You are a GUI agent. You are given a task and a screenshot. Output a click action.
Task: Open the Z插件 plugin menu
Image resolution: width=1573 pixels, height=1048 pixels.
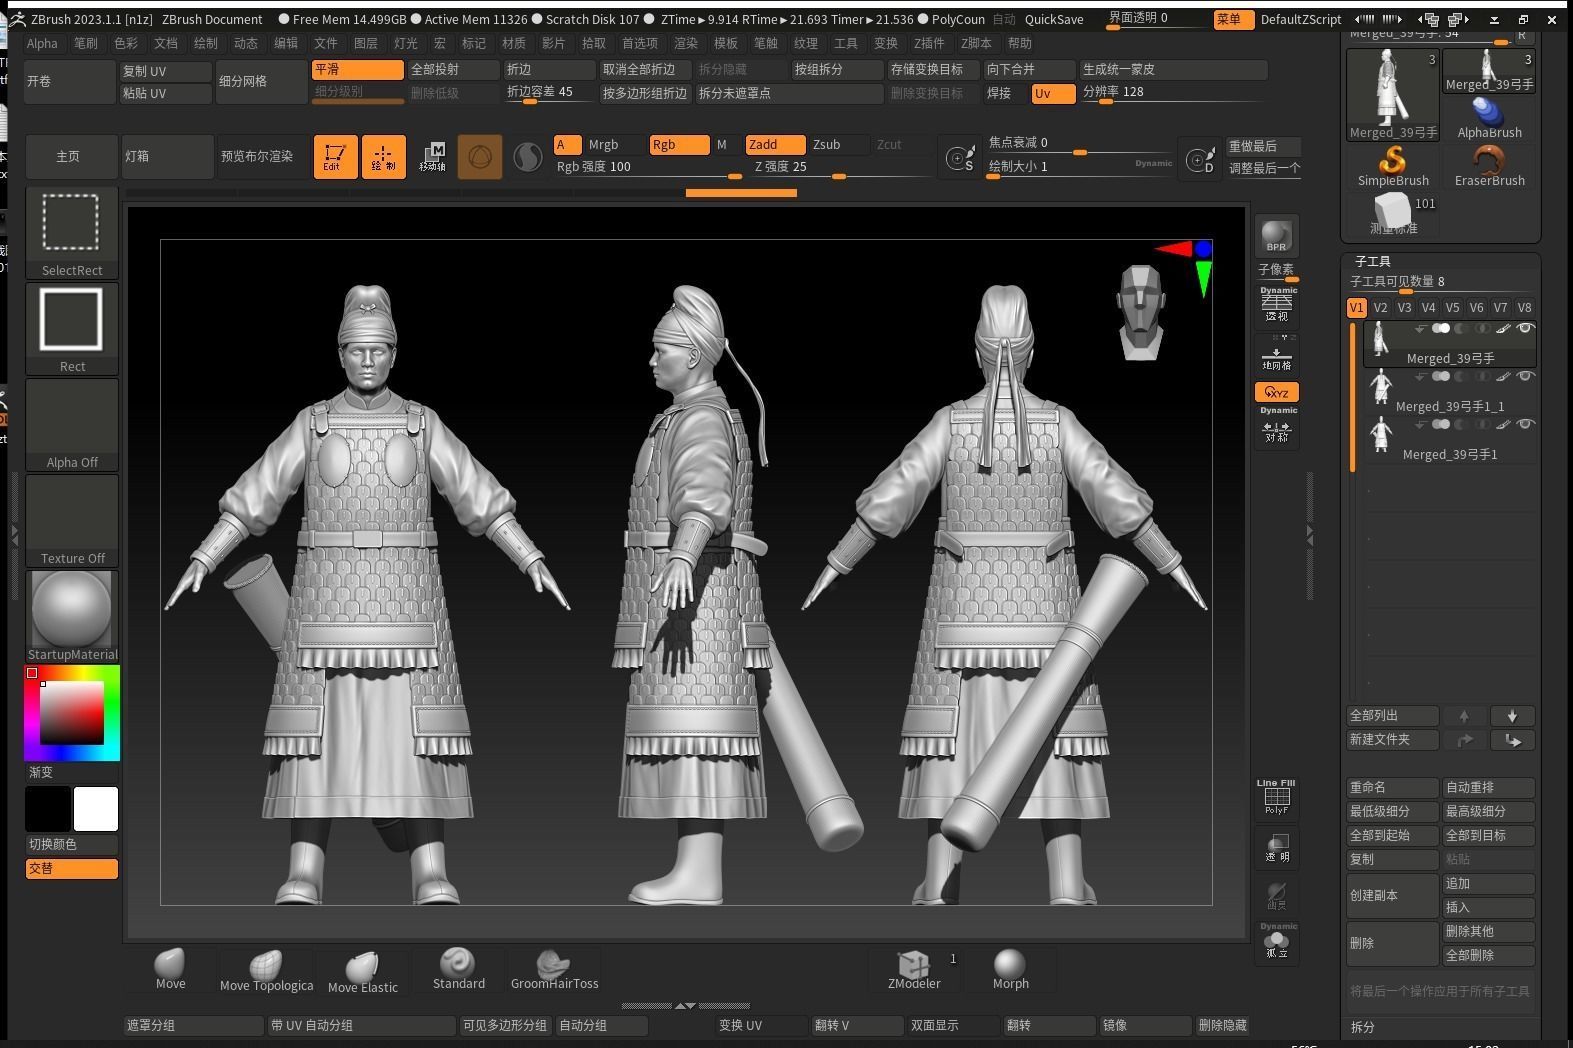click(x=929, y=44)
